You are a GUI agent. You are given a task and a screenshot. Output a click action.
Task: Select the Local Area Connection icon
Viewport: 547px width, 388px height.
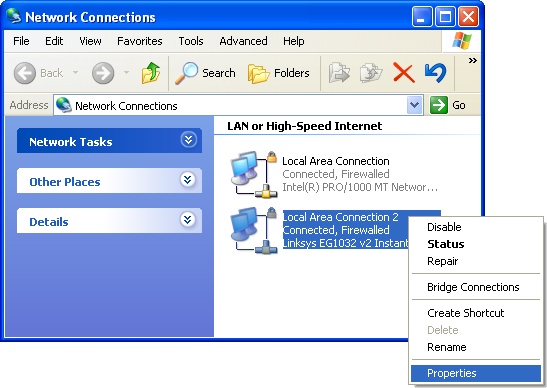pos(254,174)
